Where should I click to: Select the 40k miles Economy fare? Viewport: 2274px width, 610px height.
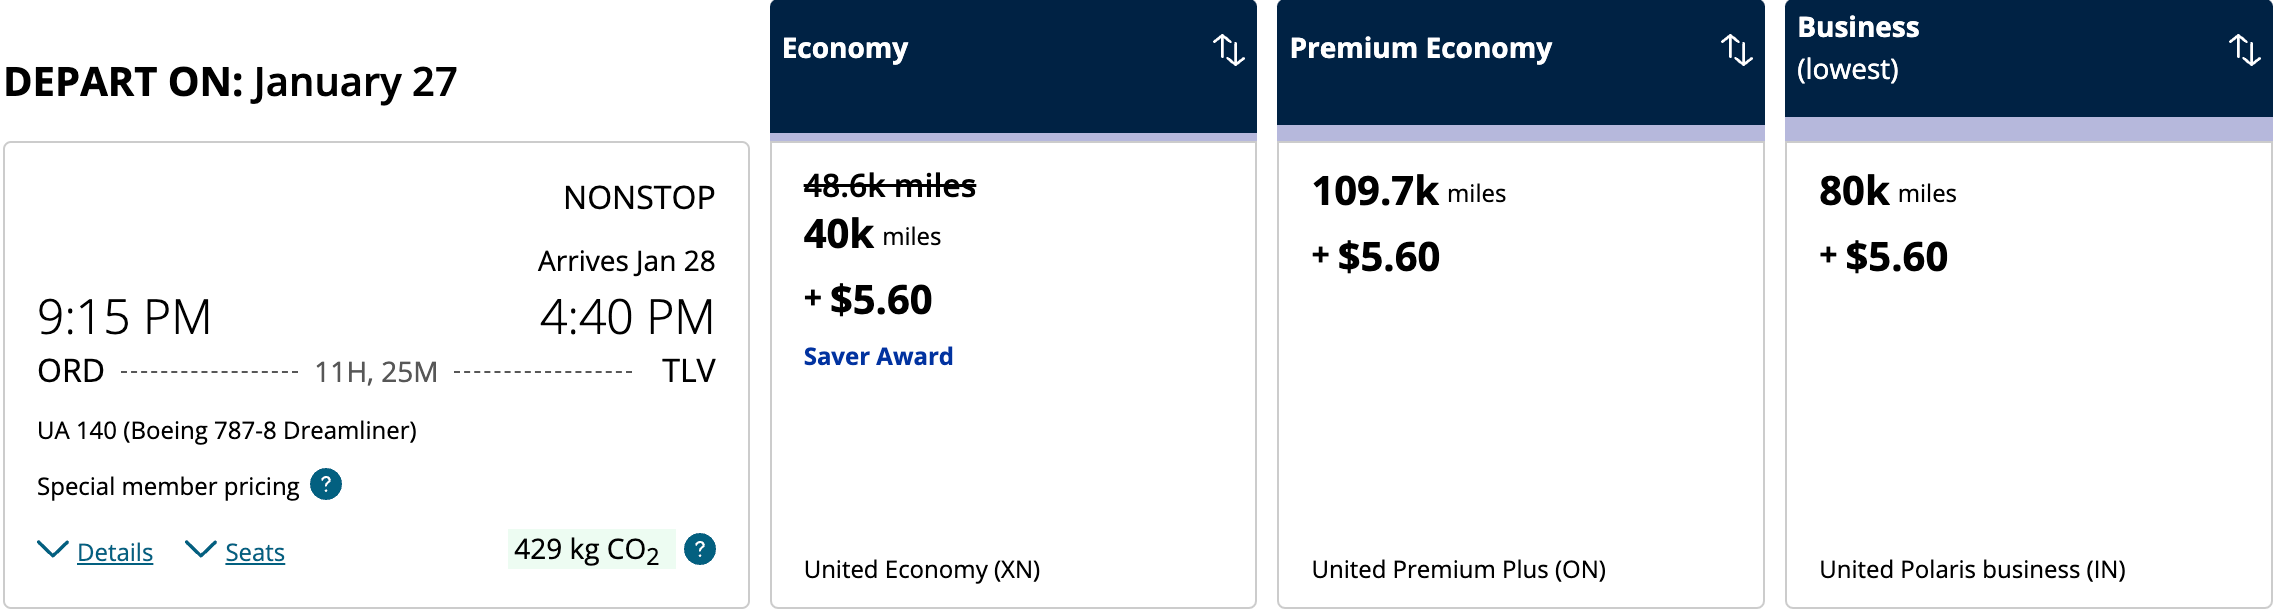point(872,236)
